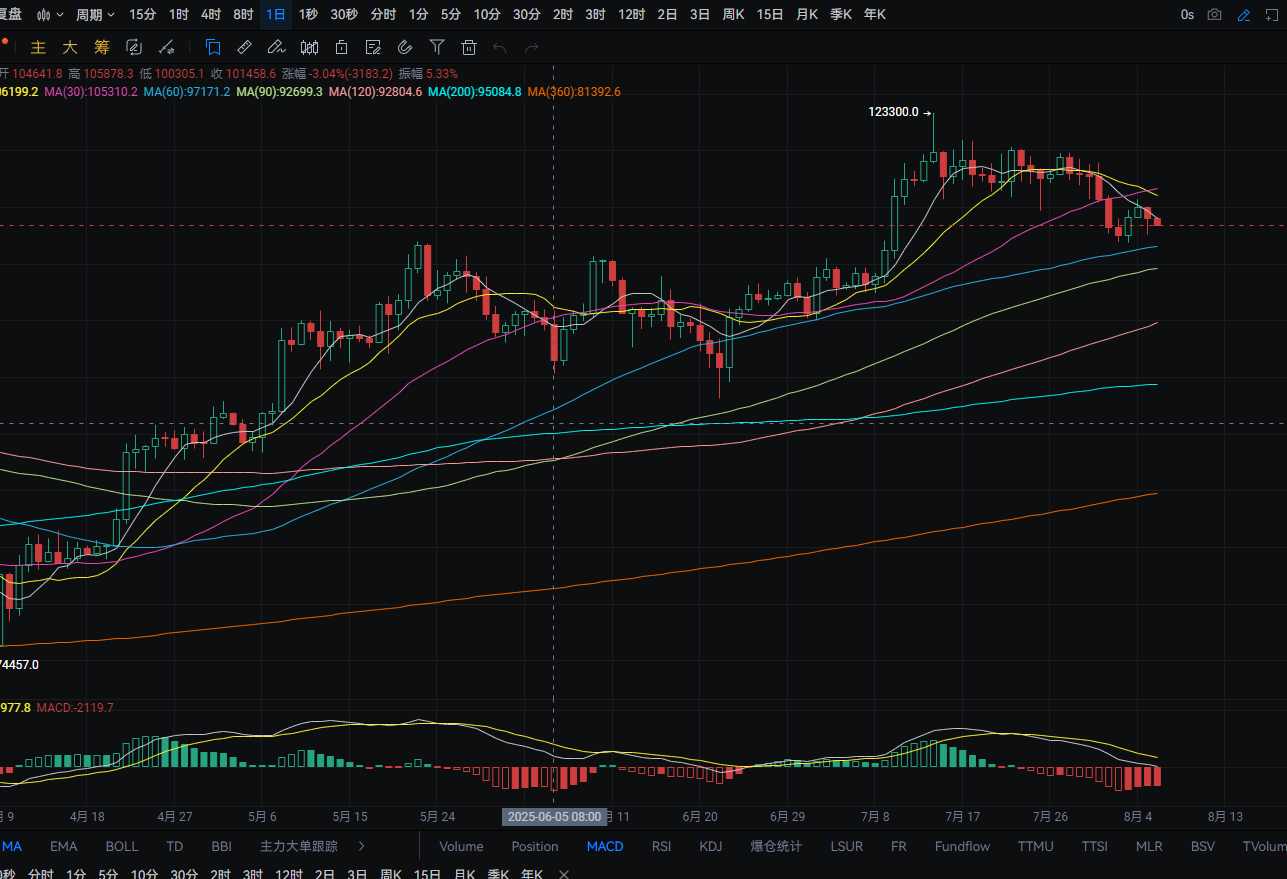Expand the candlestick chart type dropdown
Viewport: 1287px width, 879px height.
pyautogui.click(x=50, y=15)
